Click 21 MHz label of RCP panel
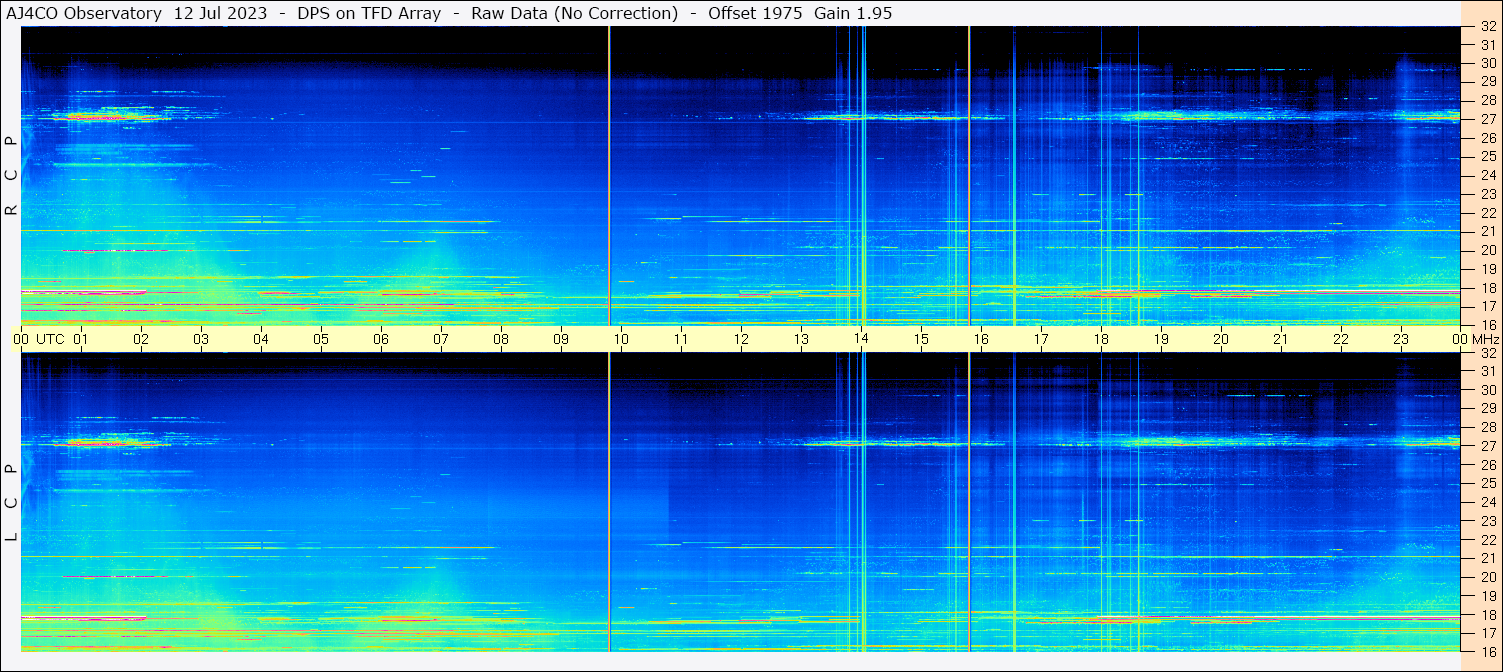The height and width of the screenshot is (672, 1503). coord(1488,231)
